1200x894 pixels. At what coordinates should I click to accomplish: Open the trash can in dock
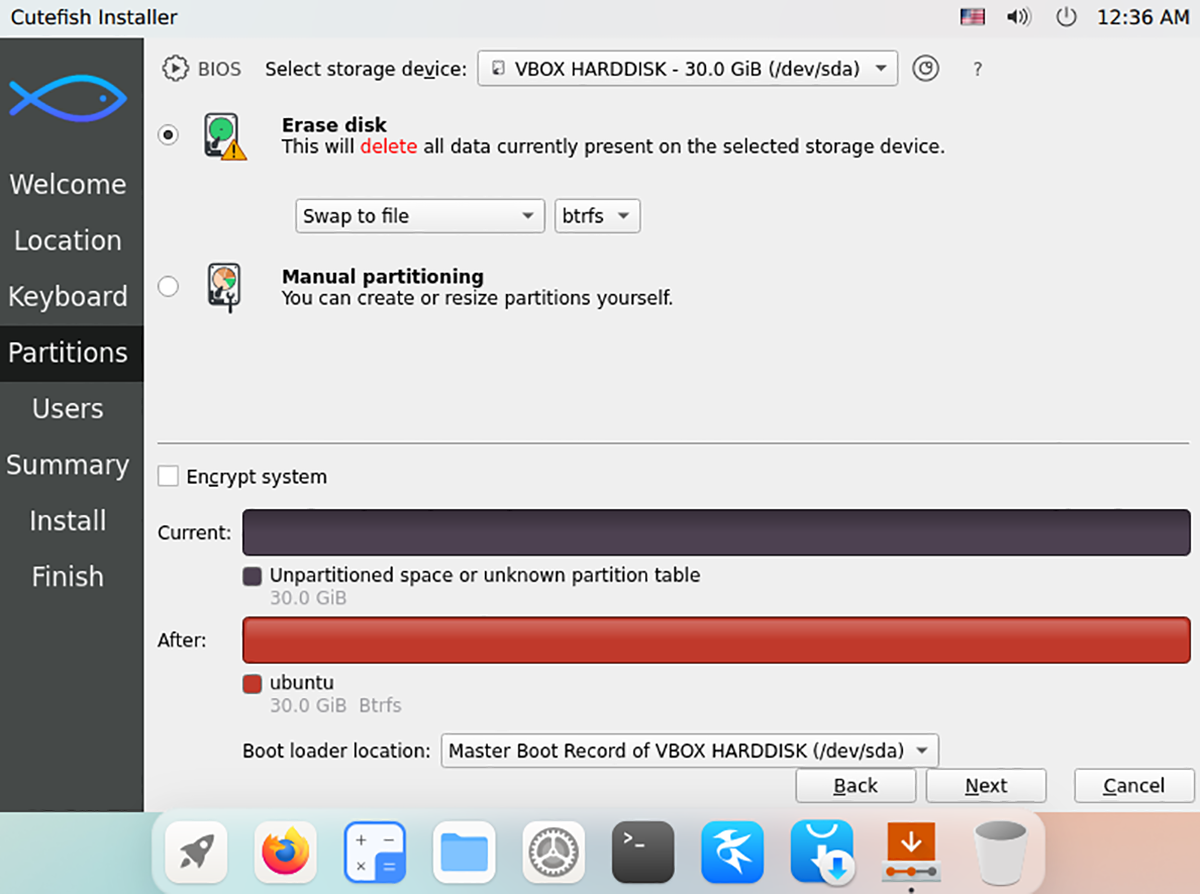[x=1001, y=853]
